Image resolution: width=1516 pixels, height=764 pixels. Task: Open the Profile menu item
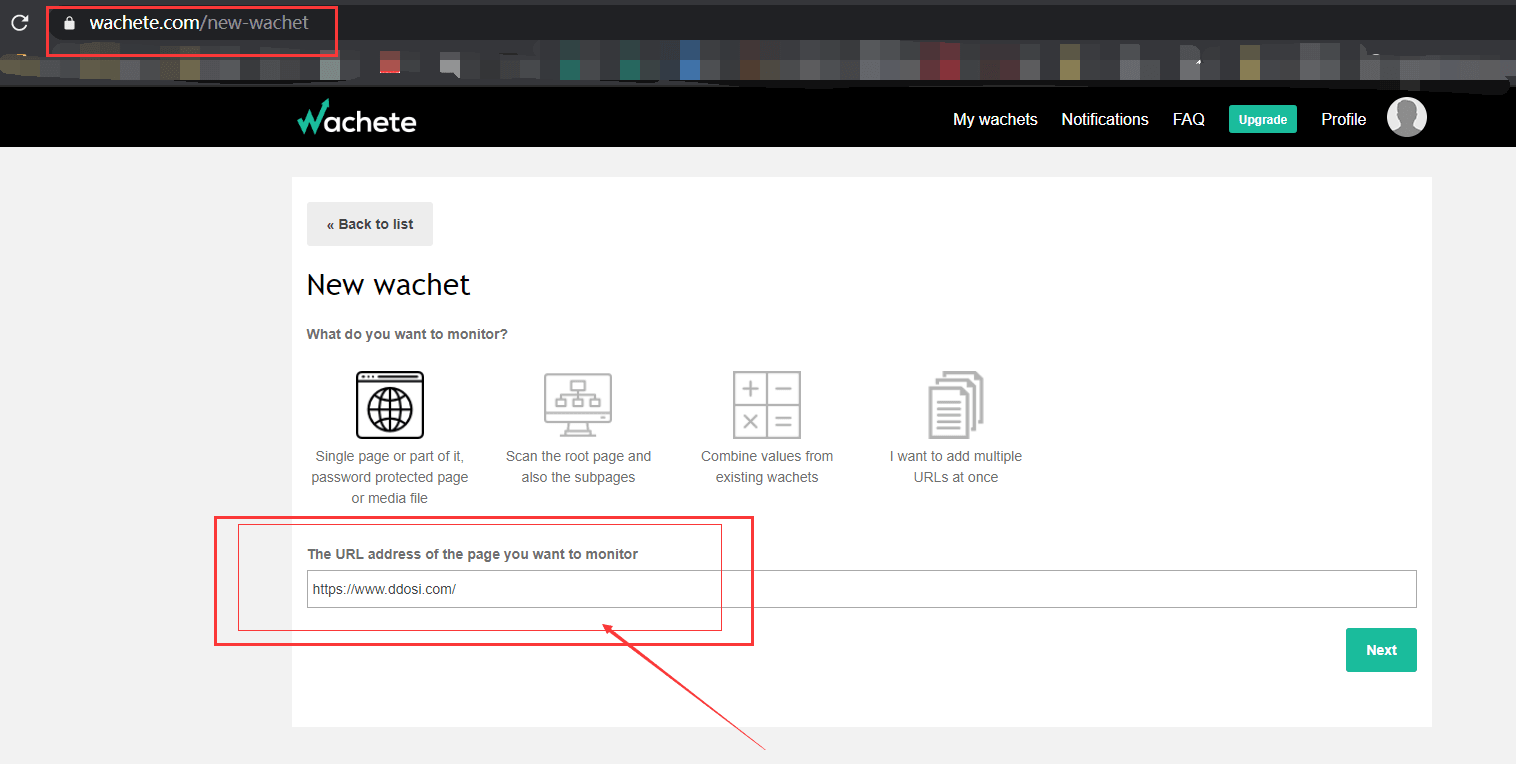[x=1343, y=119]
